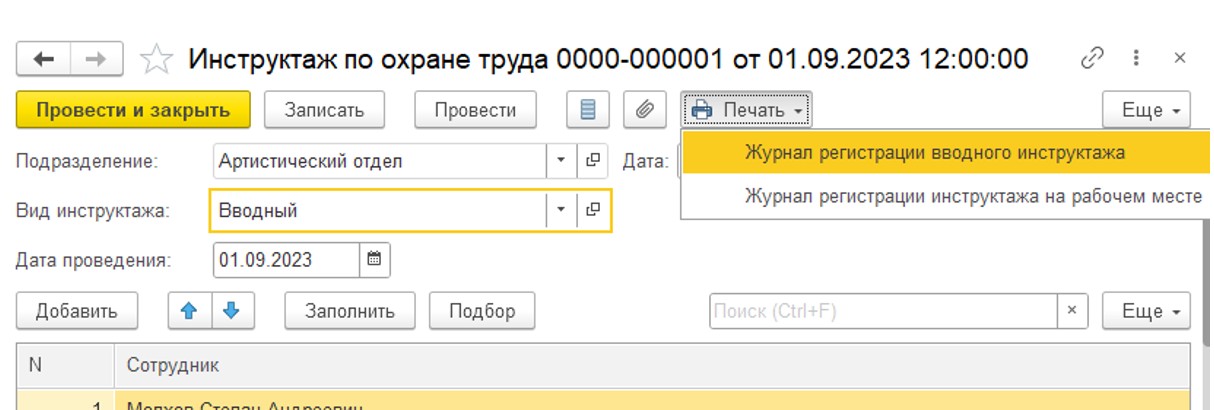Open document movements report icon
Image resolution: width=1214 pixels, height=410 pixels.
pos(588,110)
